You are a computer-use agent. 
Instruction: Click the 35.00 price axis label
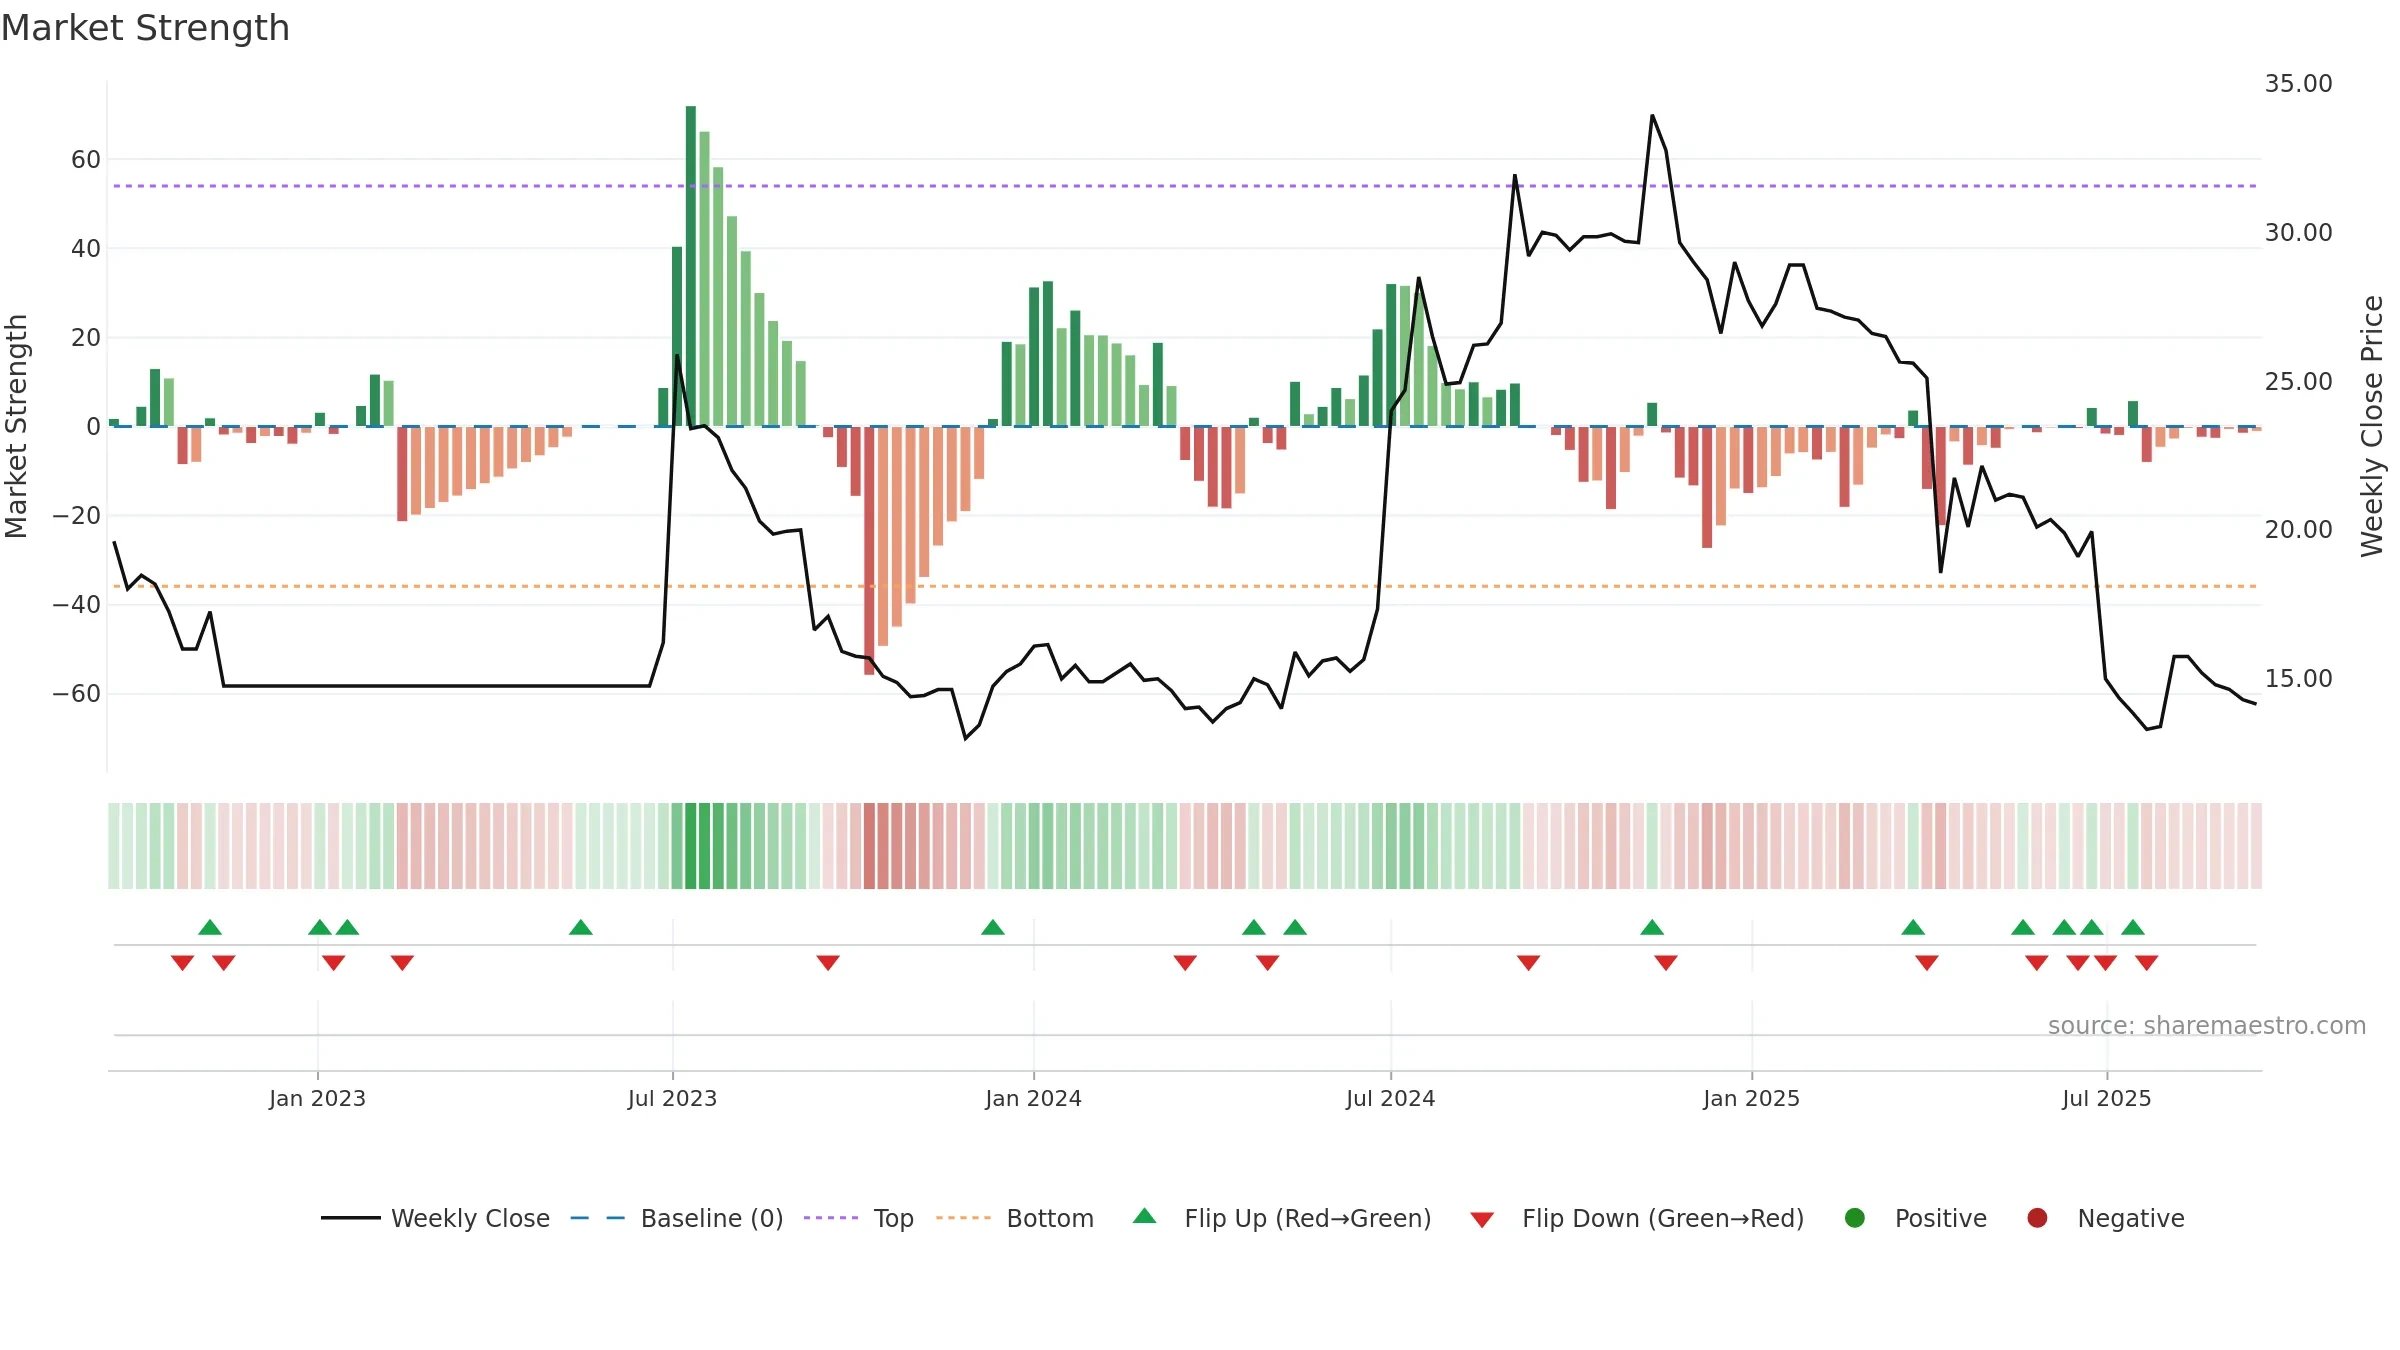tap(2298, 84)
